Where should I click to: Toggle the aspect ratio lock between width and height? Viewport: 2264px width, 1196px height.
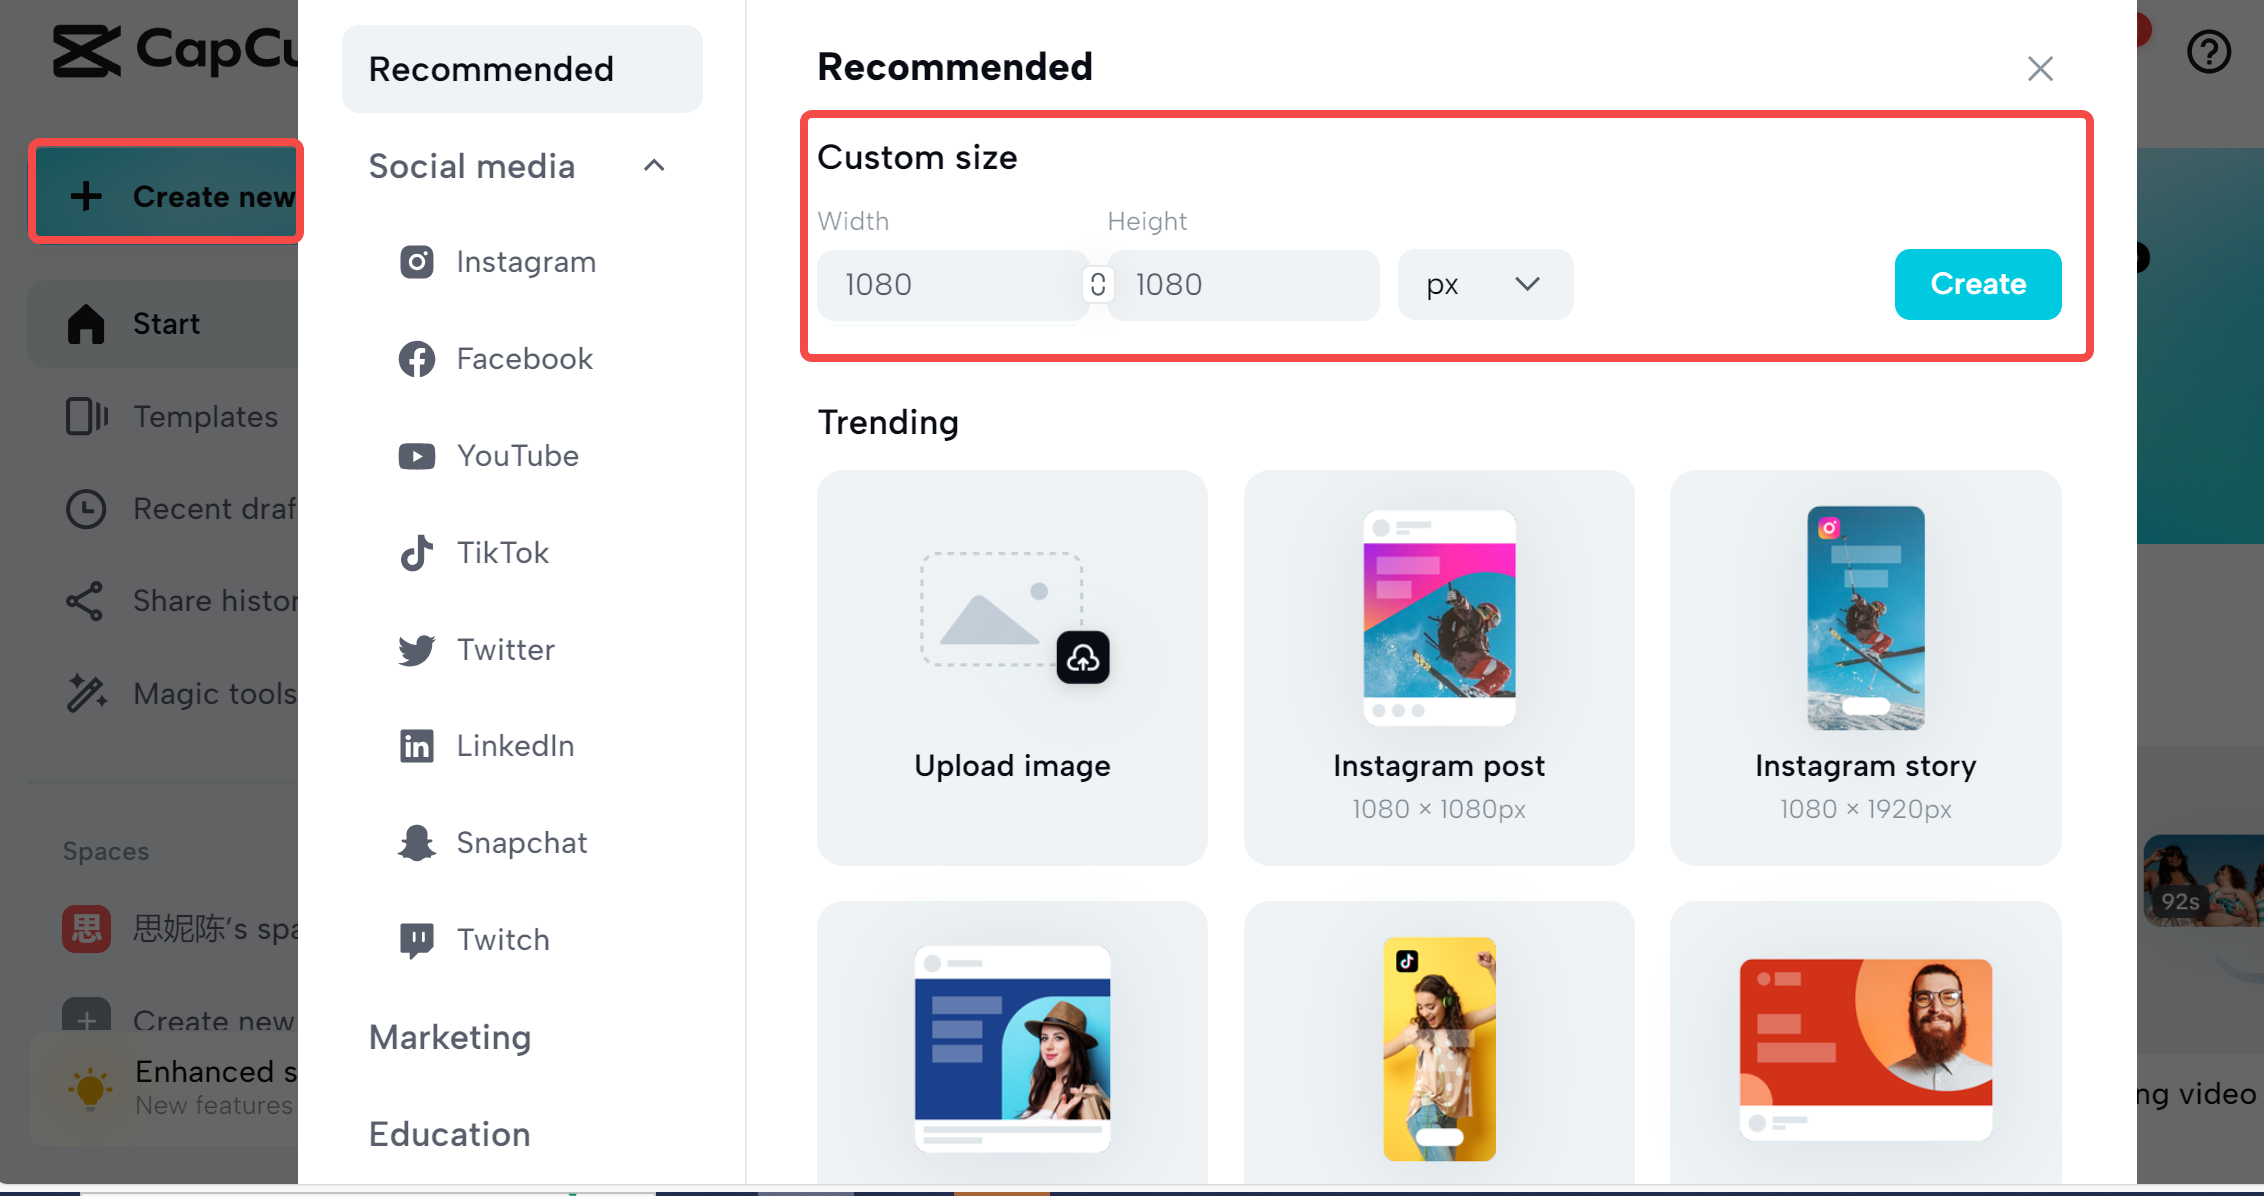(x=1098, y=285)
